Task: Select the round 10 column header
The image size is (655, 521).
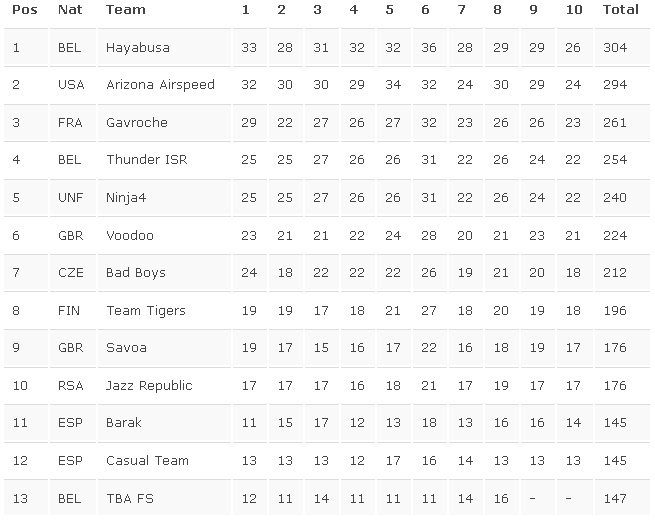Action: [x=574, y=10]
